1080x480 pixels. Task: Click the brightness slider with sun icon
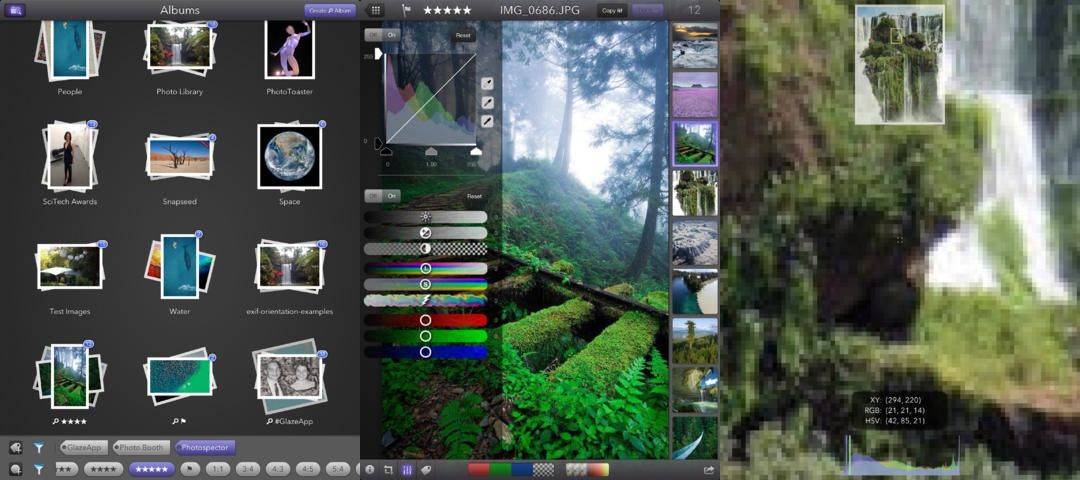click(x=426, y=216)
